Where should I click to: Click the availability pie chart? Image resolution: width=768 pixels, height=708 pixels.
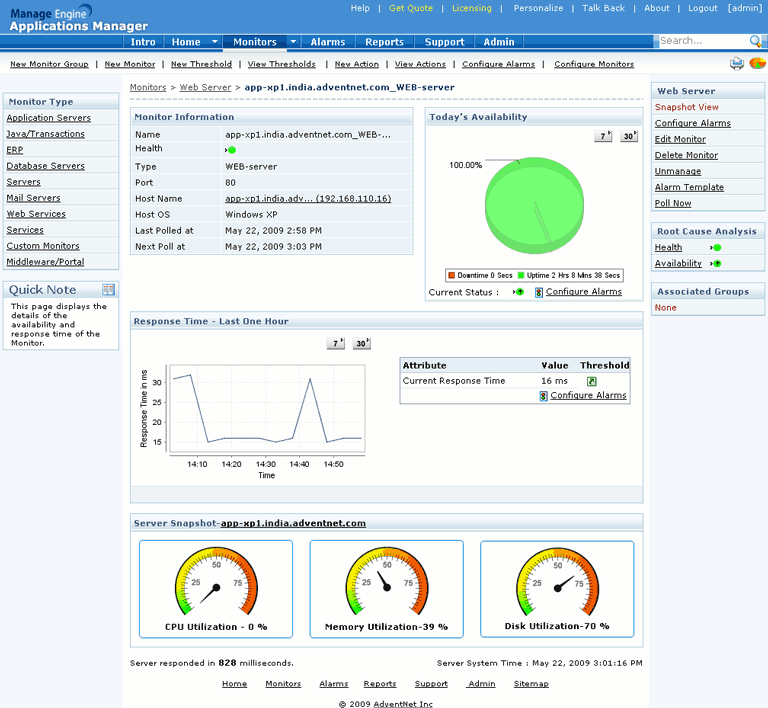(x=534, y=206)
